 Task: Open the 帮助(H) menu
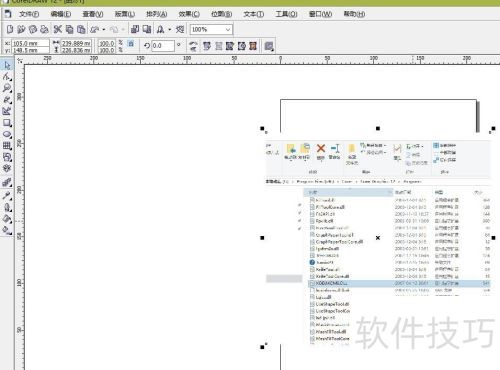tap(354, 14)
